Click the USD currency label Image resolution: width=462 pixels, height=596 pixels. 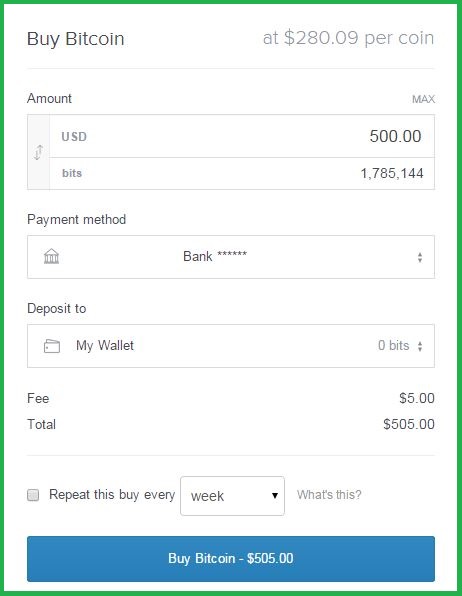(74, 136)
